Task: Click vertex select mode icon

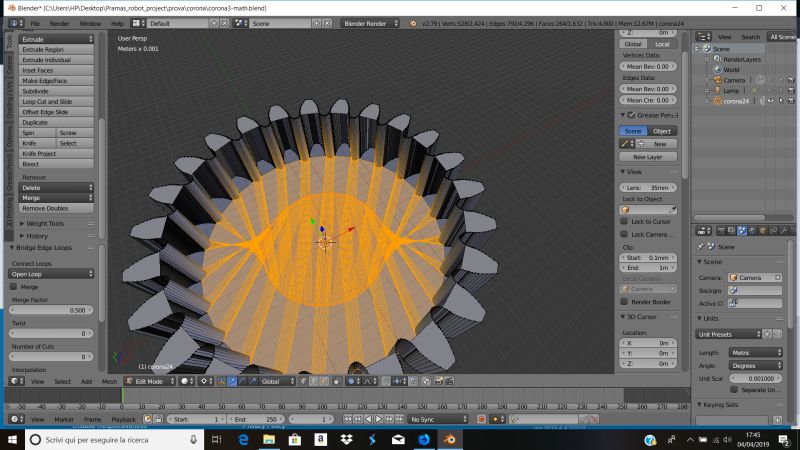Action: [303, 381]
